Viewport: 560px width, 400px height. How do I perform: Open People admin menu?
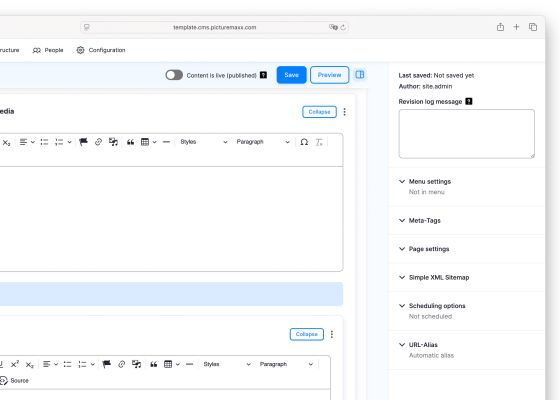click(x=48, y=50)
